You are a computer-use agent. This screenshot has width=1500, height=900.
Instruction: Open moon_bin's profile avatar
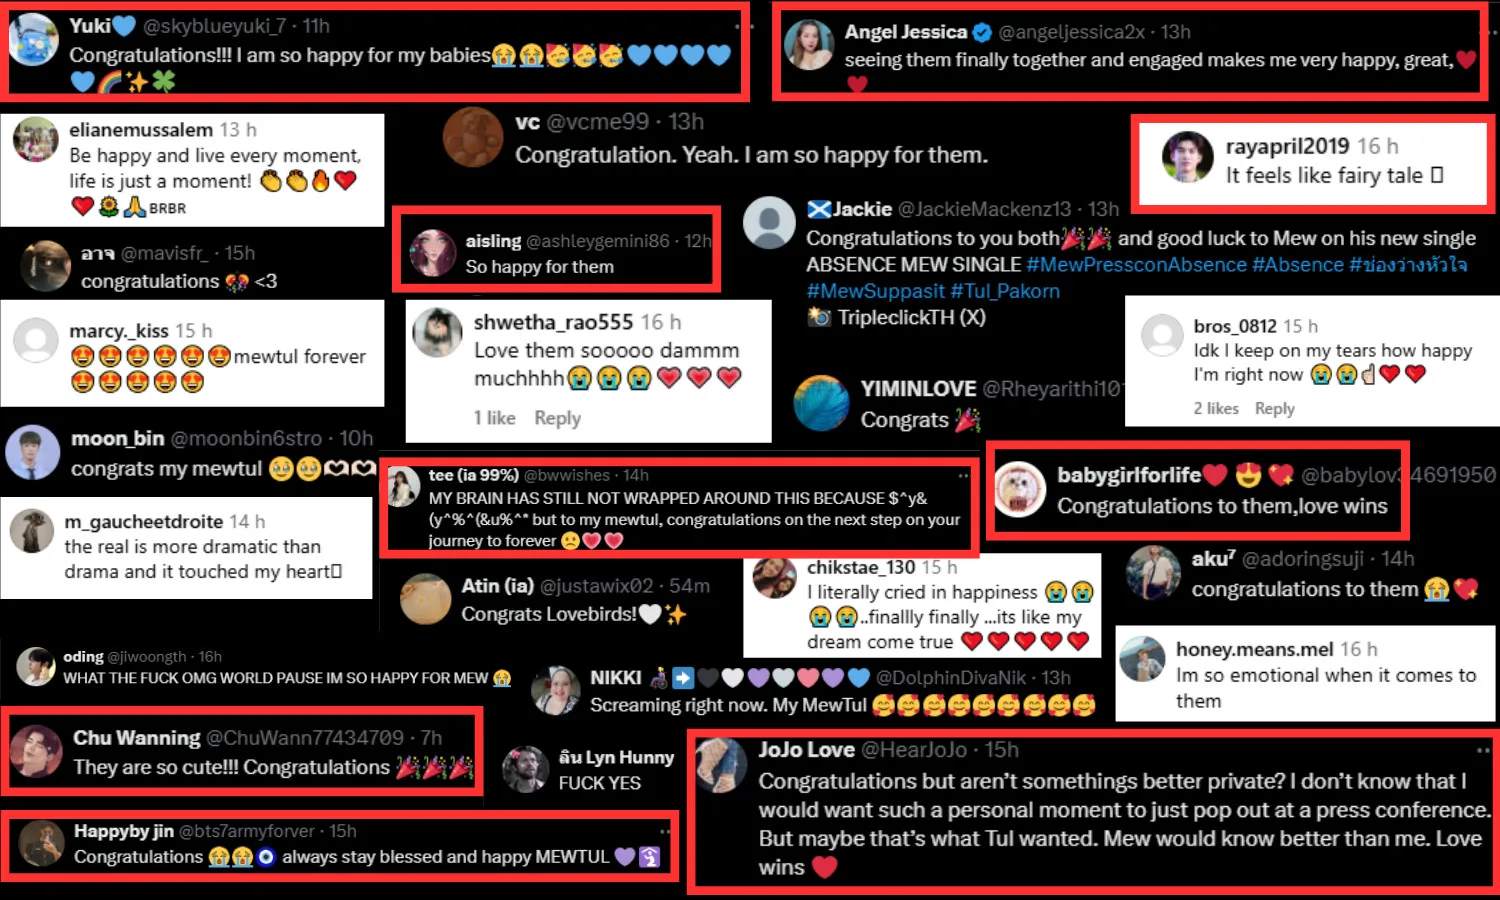tap(33, 452)
